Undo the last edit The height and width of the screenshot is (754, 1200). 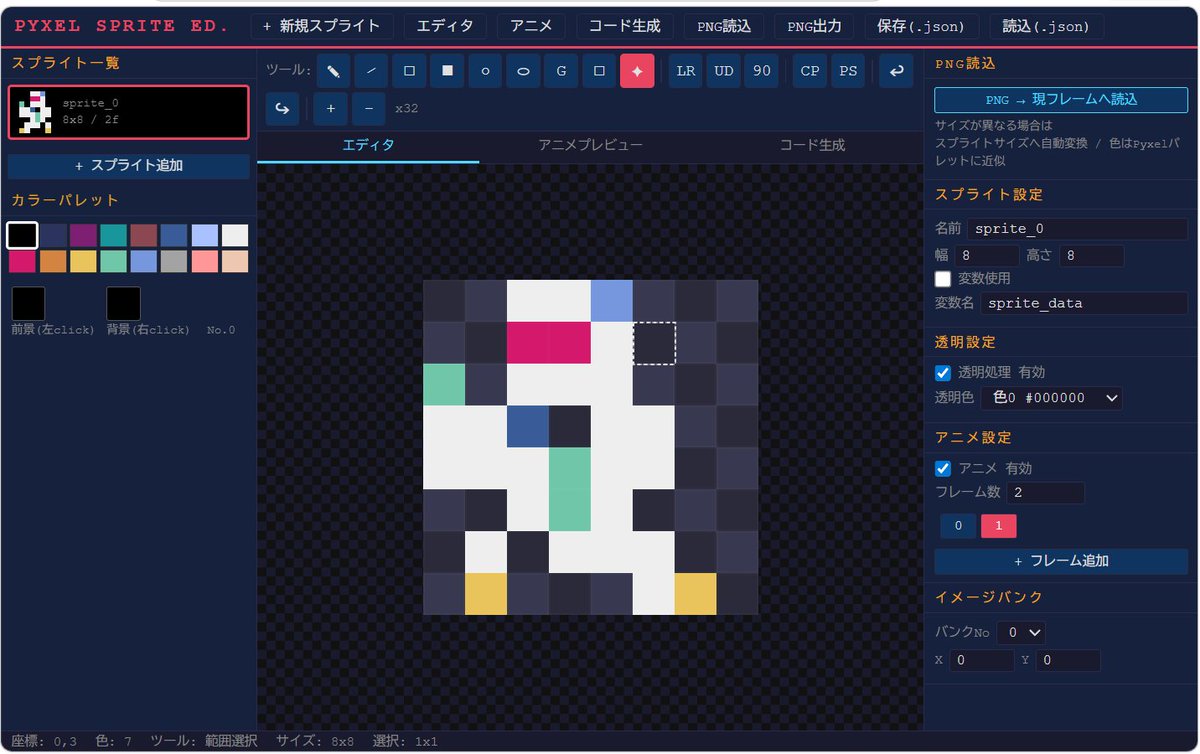[x=895, y=71]
